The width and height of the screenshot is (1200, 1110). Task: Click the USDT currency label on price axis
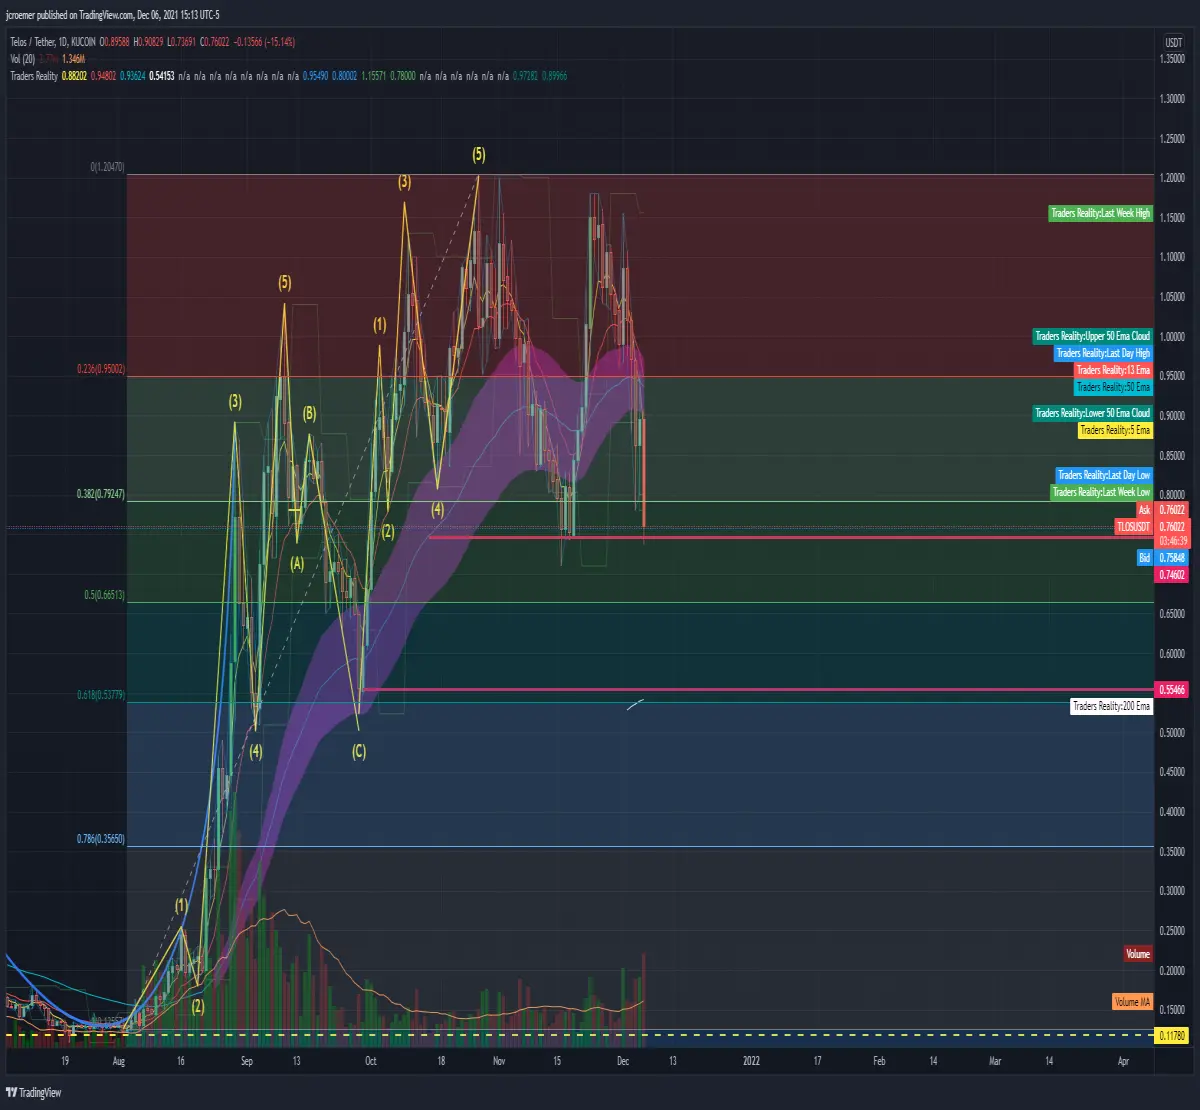coord(1173,43)
